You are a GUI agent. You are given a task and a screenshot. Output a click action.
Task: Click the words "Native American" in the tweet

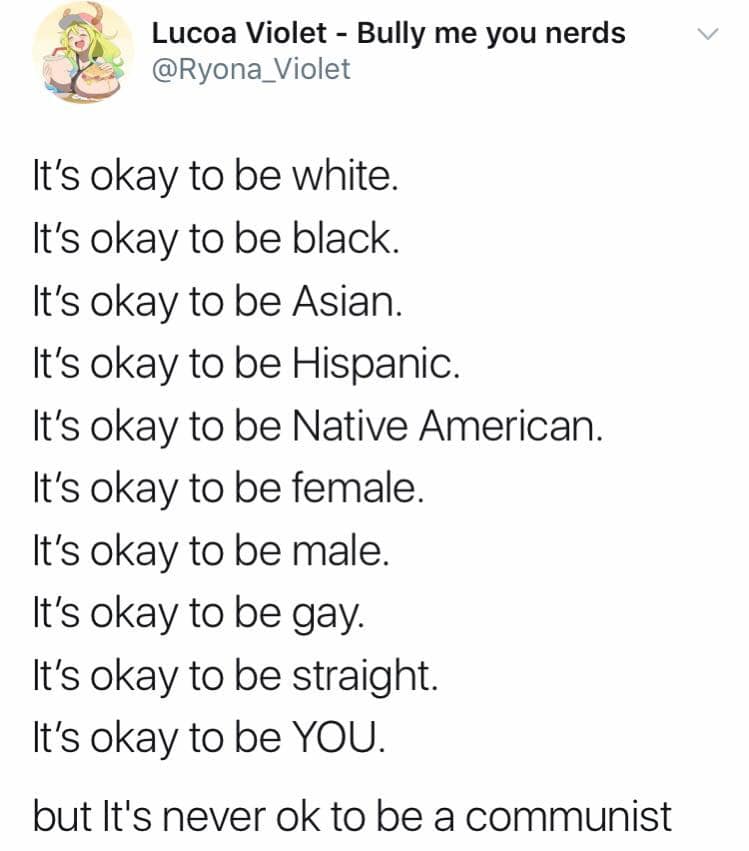point(448,426)
